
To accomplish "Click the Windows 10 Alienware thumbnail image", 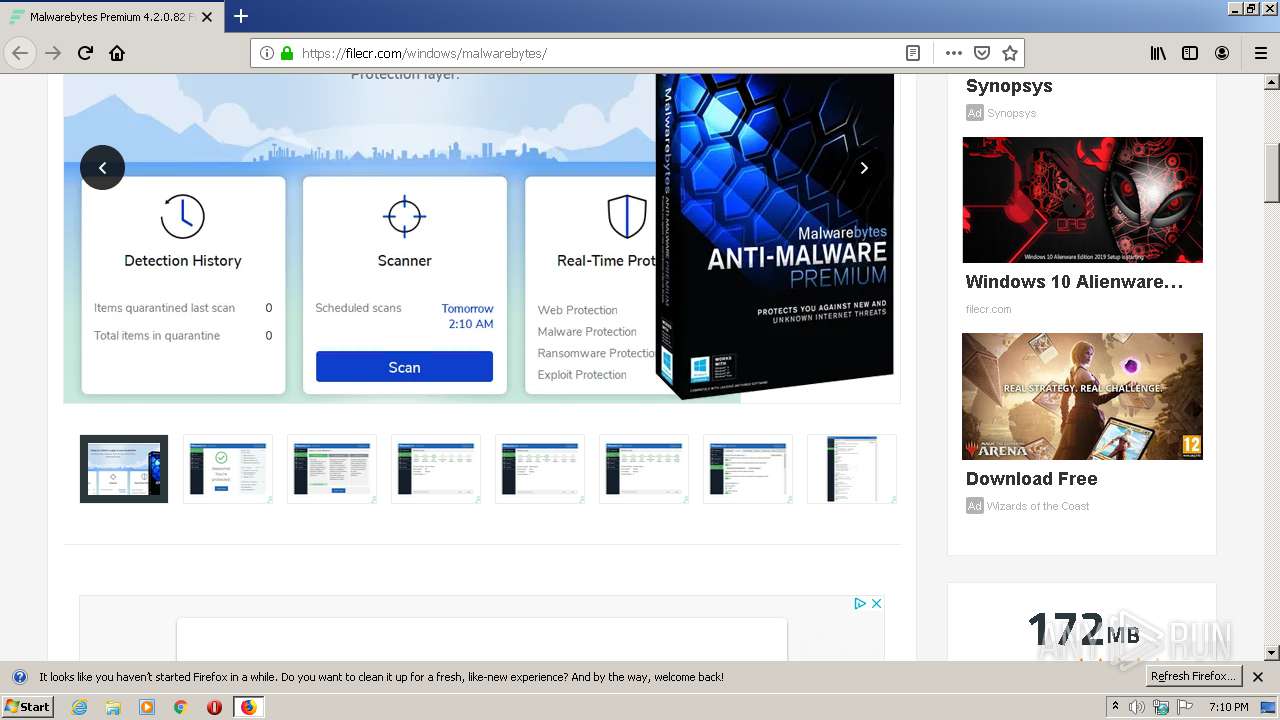I will (1083, 200).
